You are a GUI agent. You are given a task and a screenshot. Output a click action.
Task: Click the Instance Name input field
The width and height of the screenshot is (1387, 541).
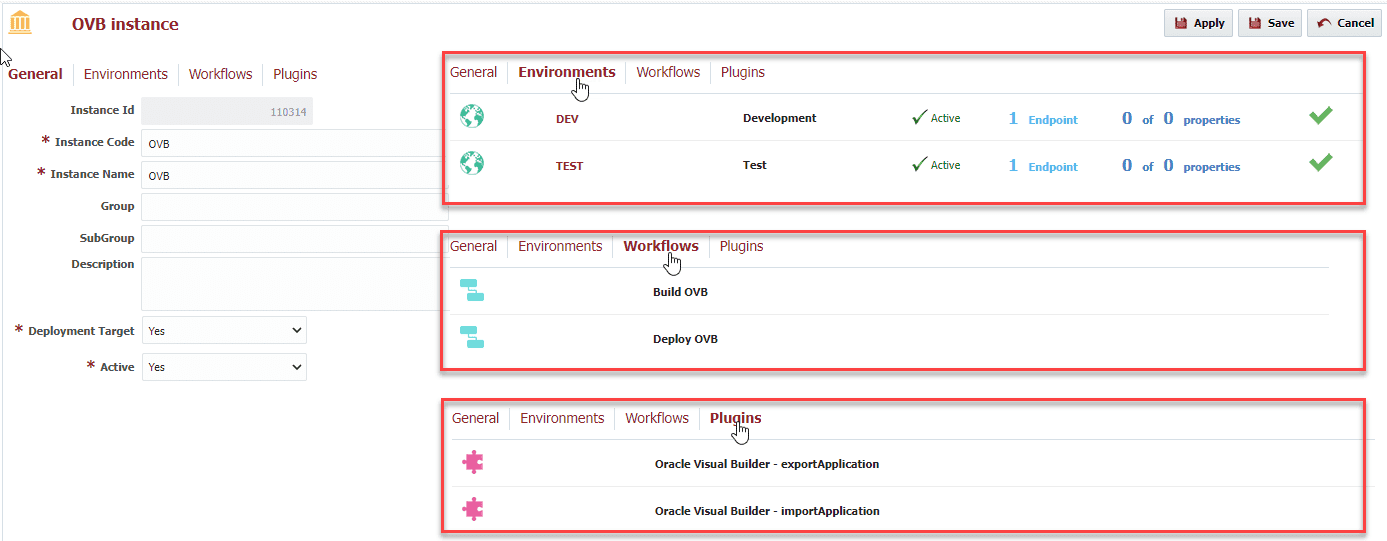[x=295, y=175]
